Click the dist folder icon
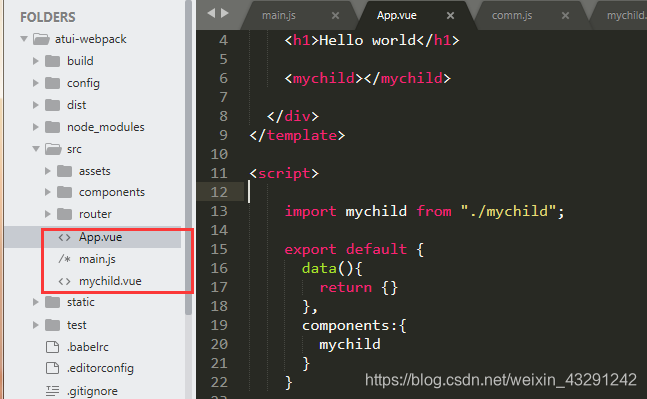This screenshot has width=647, height=399. pyautogui.click(x=52, y=105)
